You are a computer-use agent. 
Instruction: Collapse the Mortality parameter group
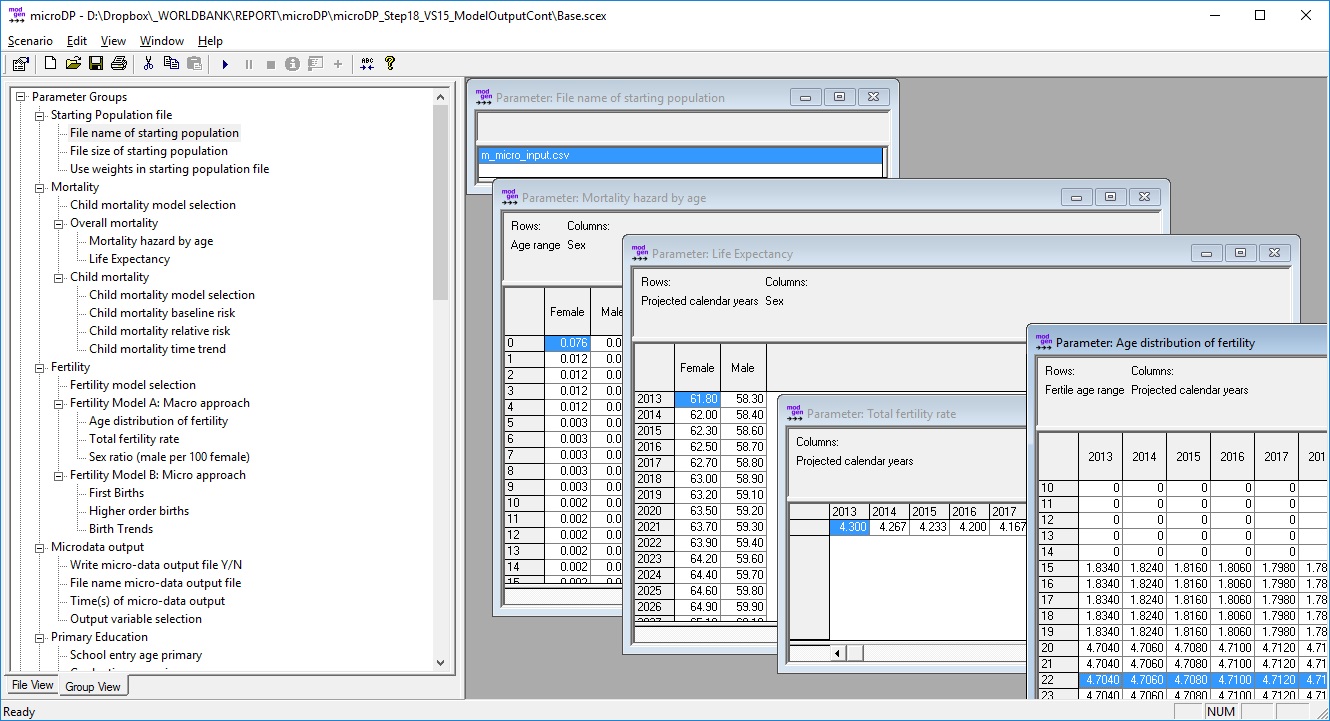coord(40,187)
